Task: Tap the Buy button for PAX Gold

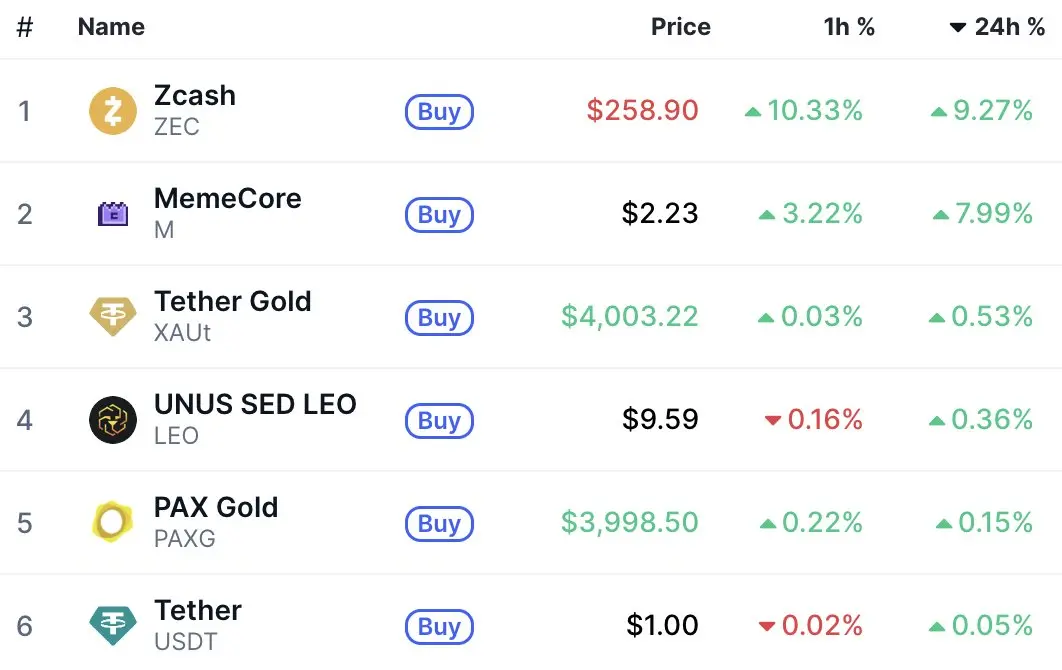Action: (x=439, y=524)
